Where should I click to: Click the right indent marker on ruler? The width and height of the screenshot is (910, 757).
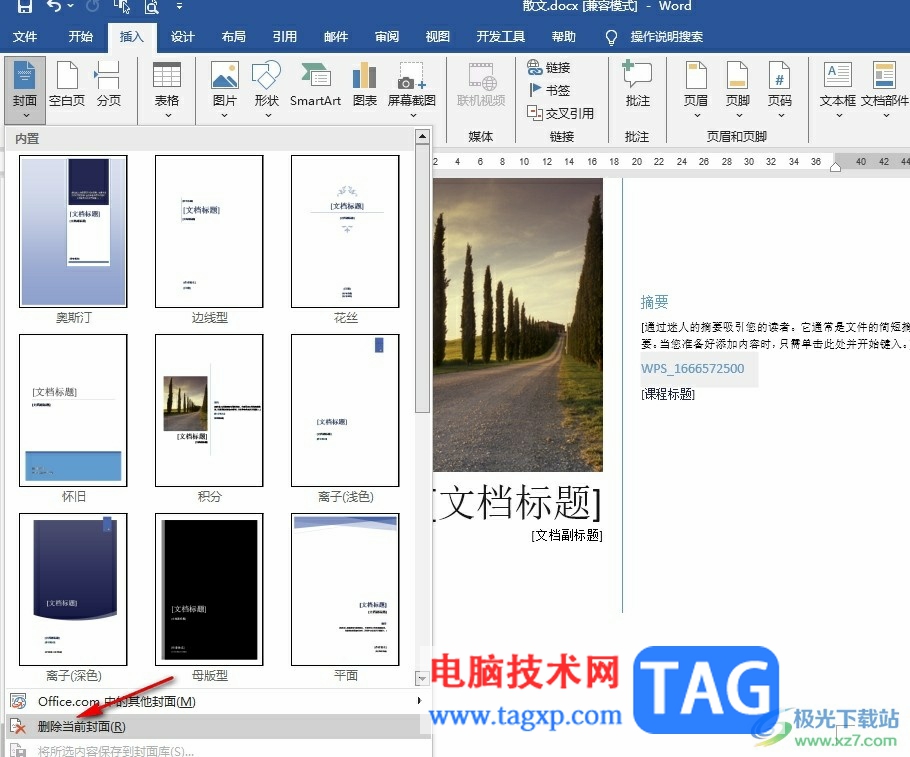pyautogui.click(x=835, y=167)
